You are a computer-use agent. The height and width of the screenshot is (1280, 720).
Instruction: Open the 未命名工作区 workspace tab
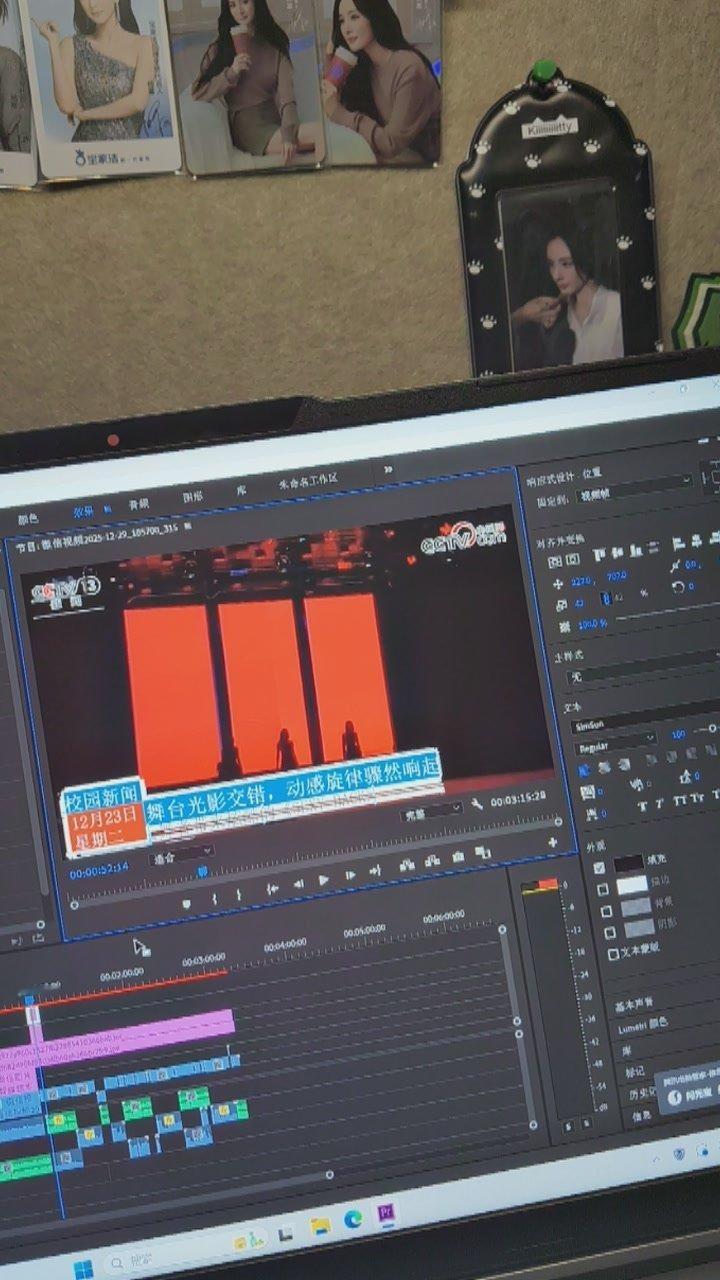[308, 481]
